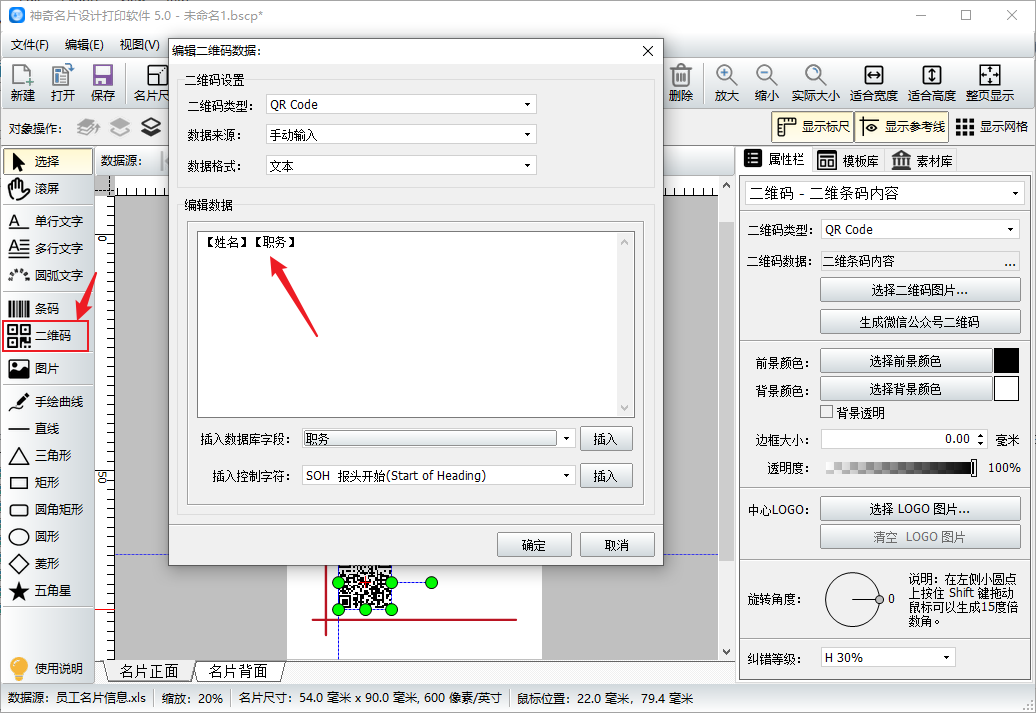Select the 三角形 (Triangle) tool
Screen dimensions: 1036x713
point(48,456)
